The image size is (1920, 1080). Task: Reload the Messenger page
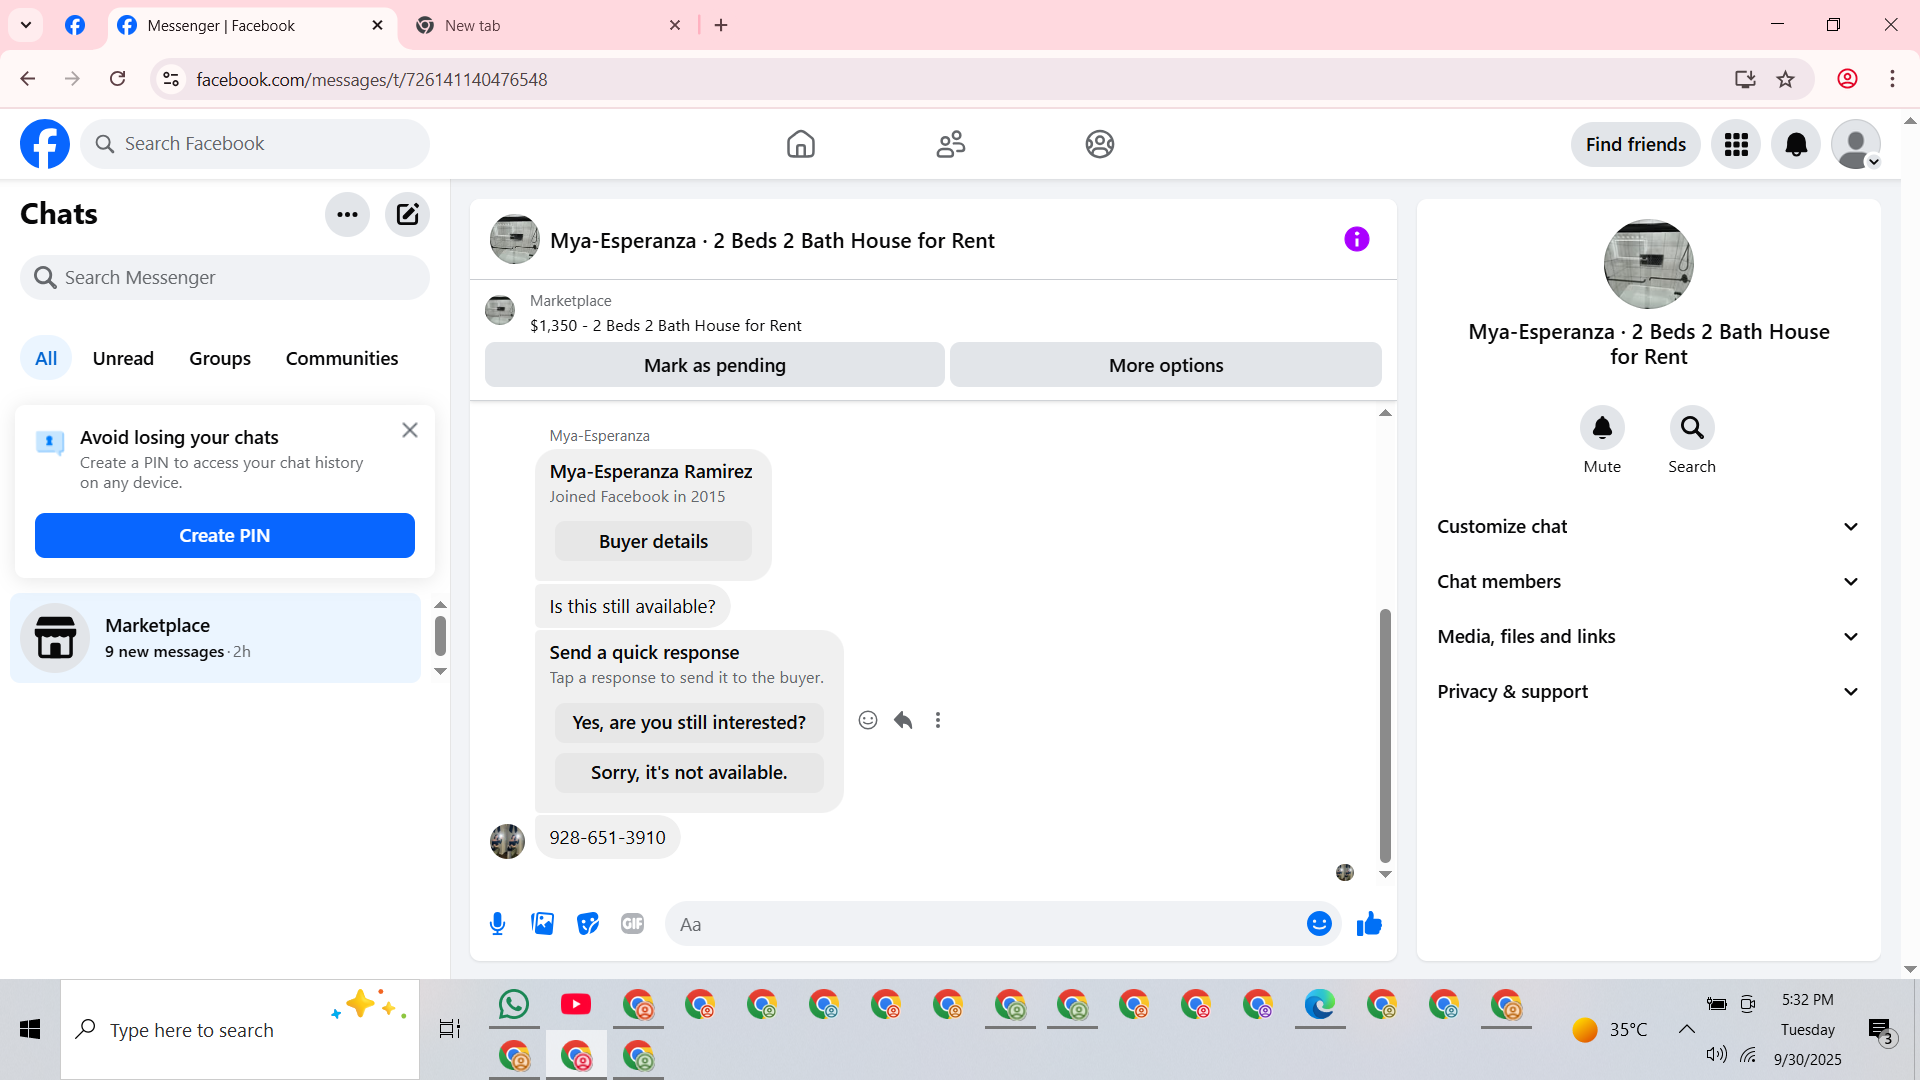tap(118, 79)
